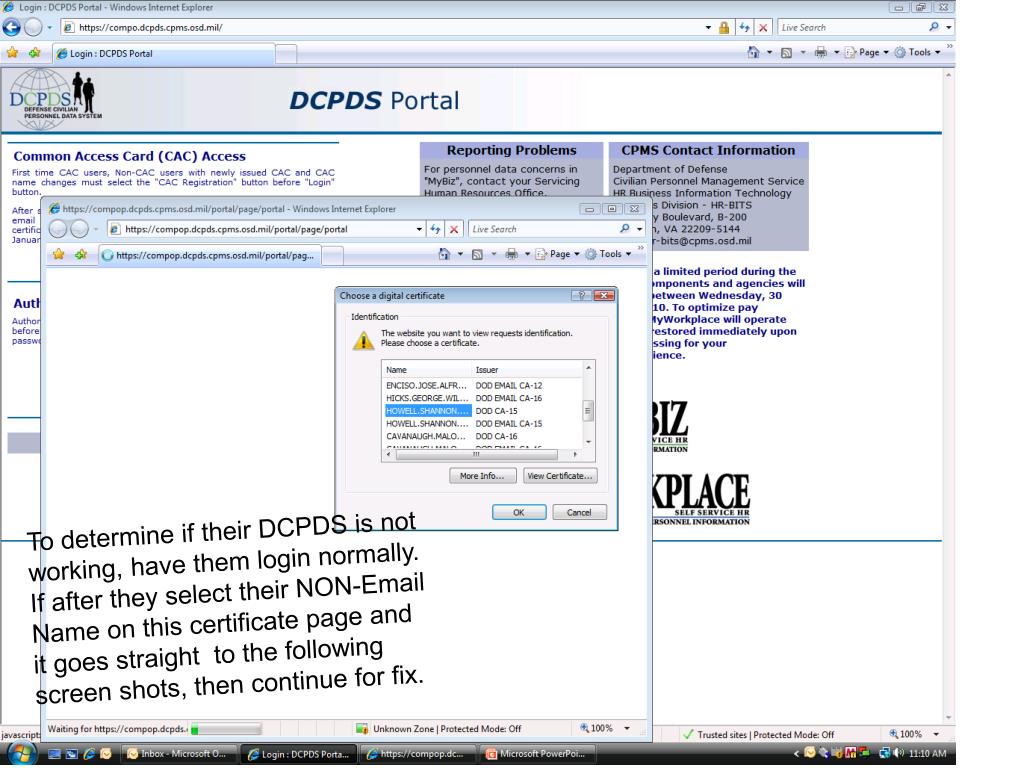This screenshot has height=768, width=1024.
Task: Click the certificate list vertical scrollbar
Action: (588, 412)
